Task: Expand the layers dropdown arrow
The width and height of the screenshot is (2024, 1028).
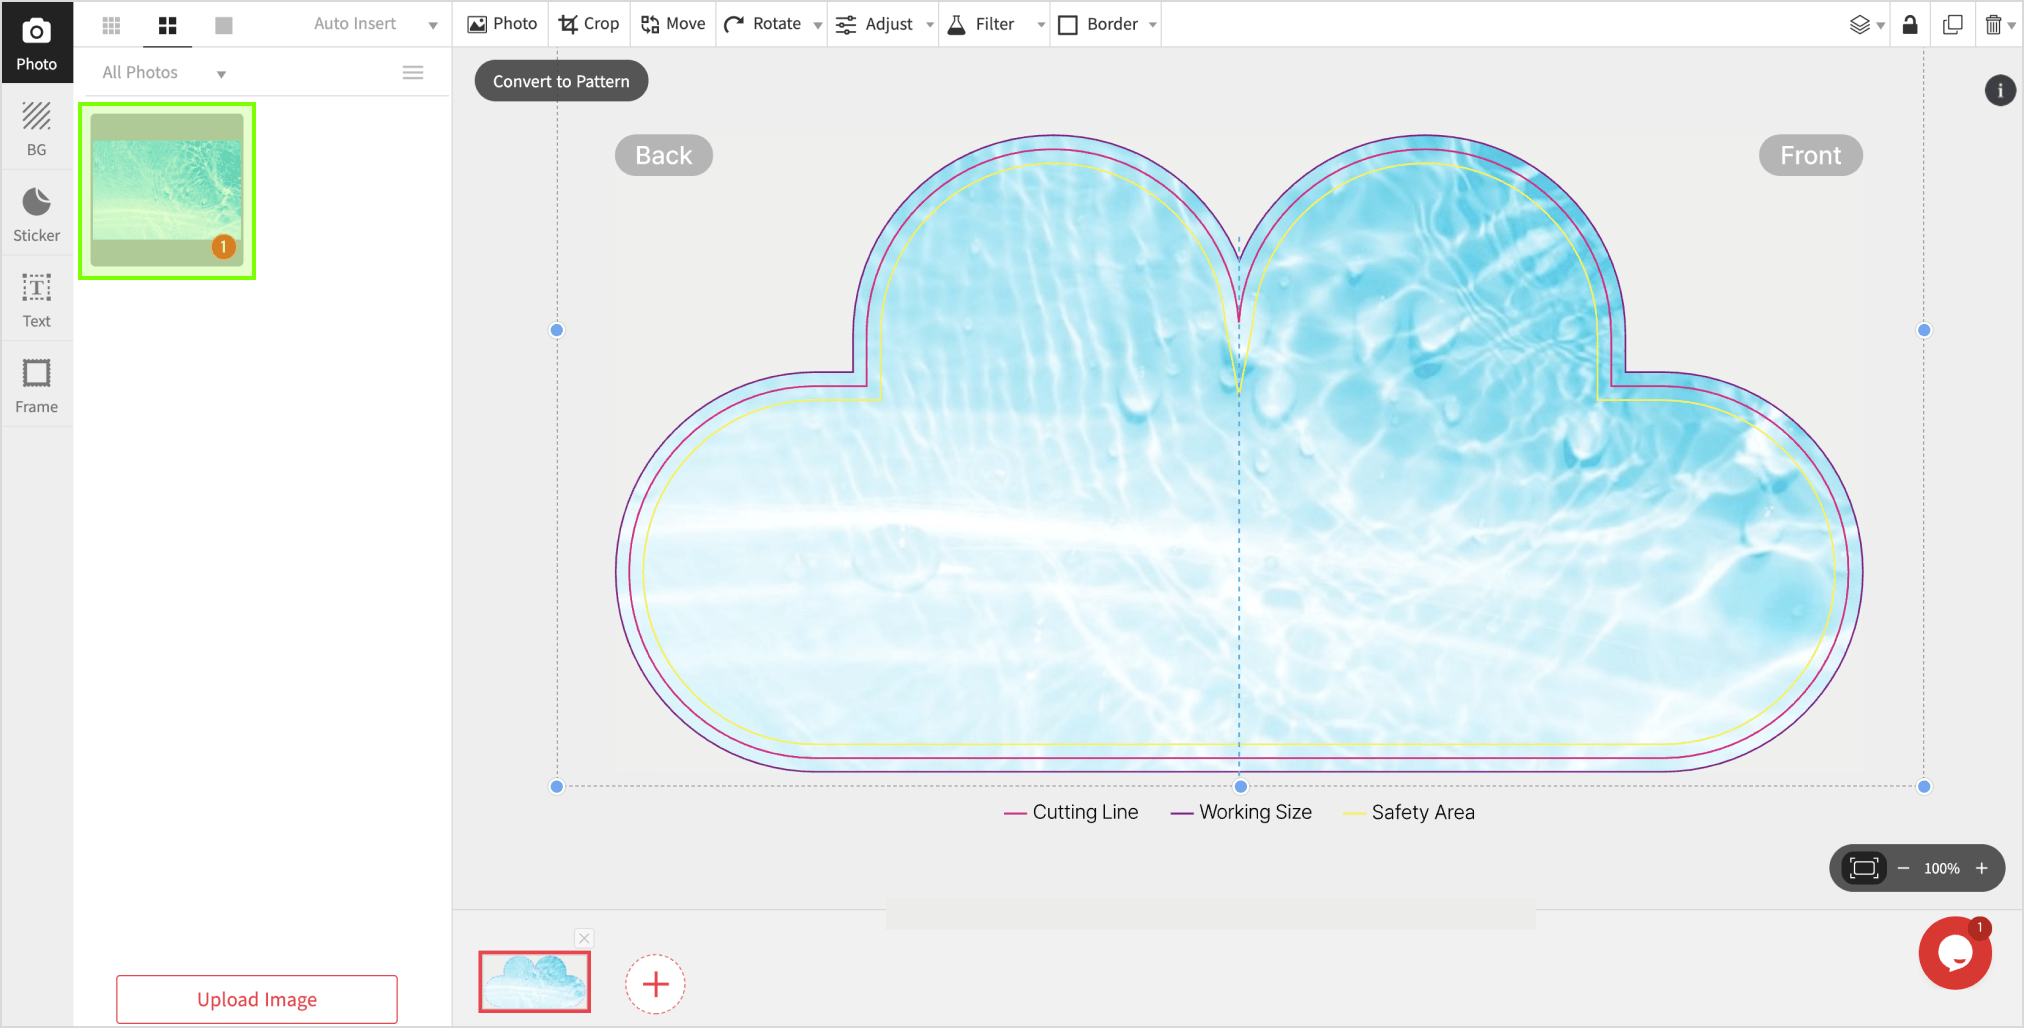Action: (1880, 26)
